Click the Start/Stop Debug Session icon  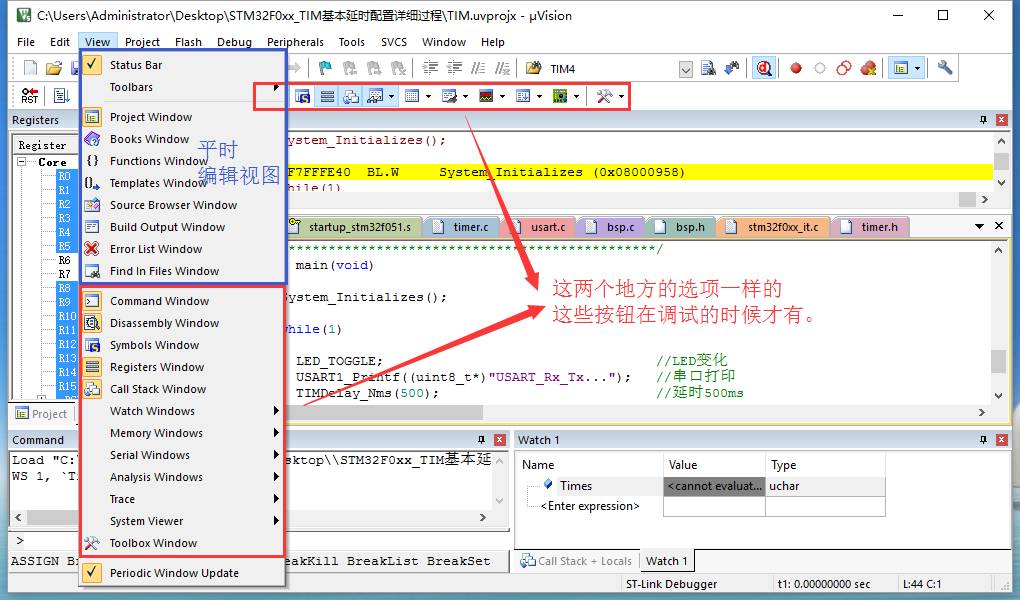coord(764,68)
